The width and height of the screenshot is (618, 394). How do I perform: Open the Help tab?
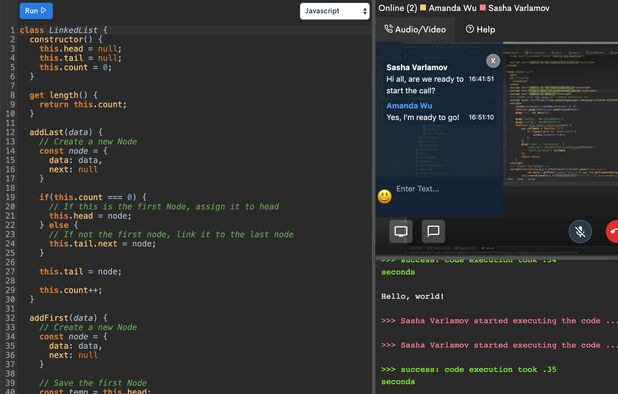click(x=480, y=30)
